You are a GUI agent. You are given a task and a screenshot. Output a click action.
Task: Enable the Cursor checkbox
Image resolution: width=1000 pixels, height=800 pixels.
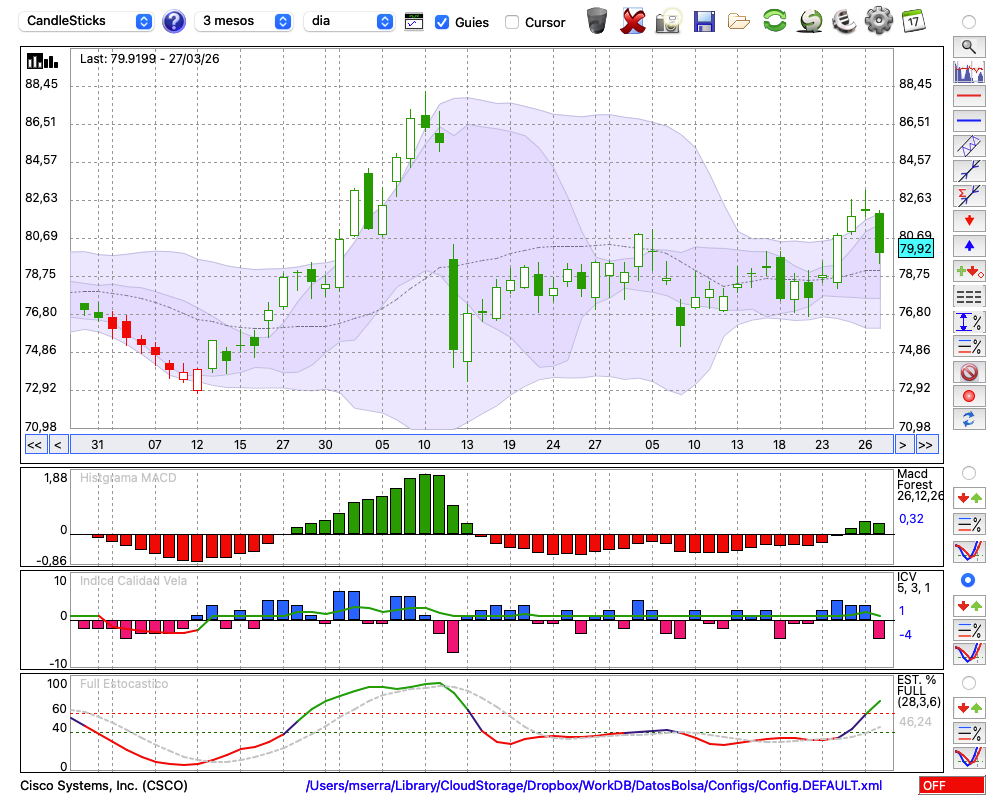tap(512, 22)
